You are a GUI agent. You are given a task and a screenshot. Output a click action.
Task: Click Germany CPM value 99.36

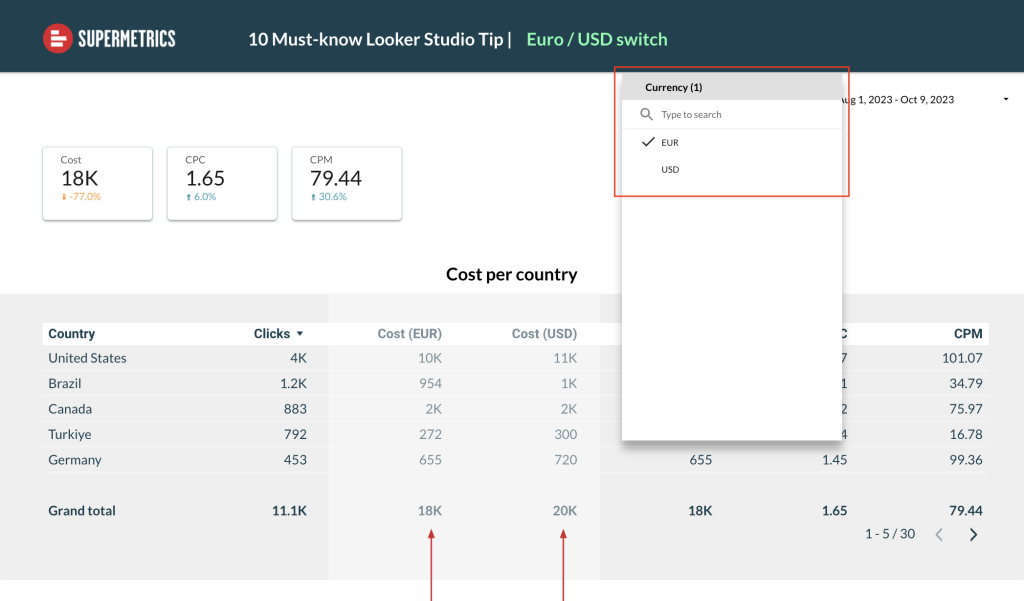click(x=966, y=460)
